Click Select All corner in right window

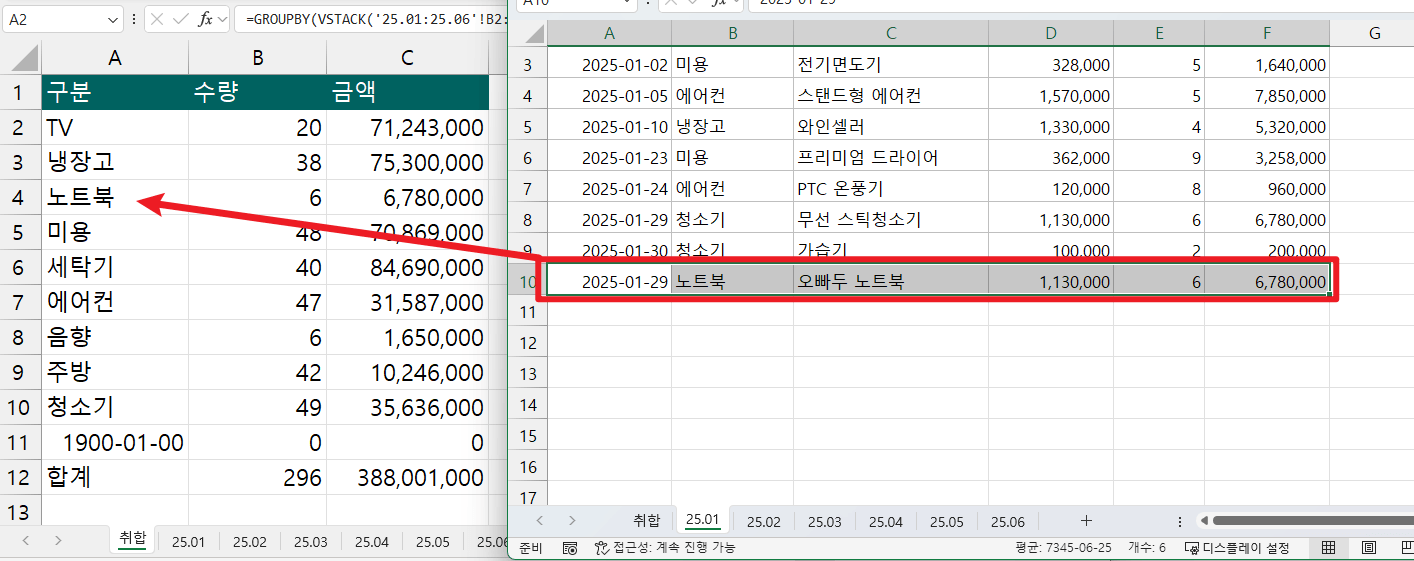(528, 33)
